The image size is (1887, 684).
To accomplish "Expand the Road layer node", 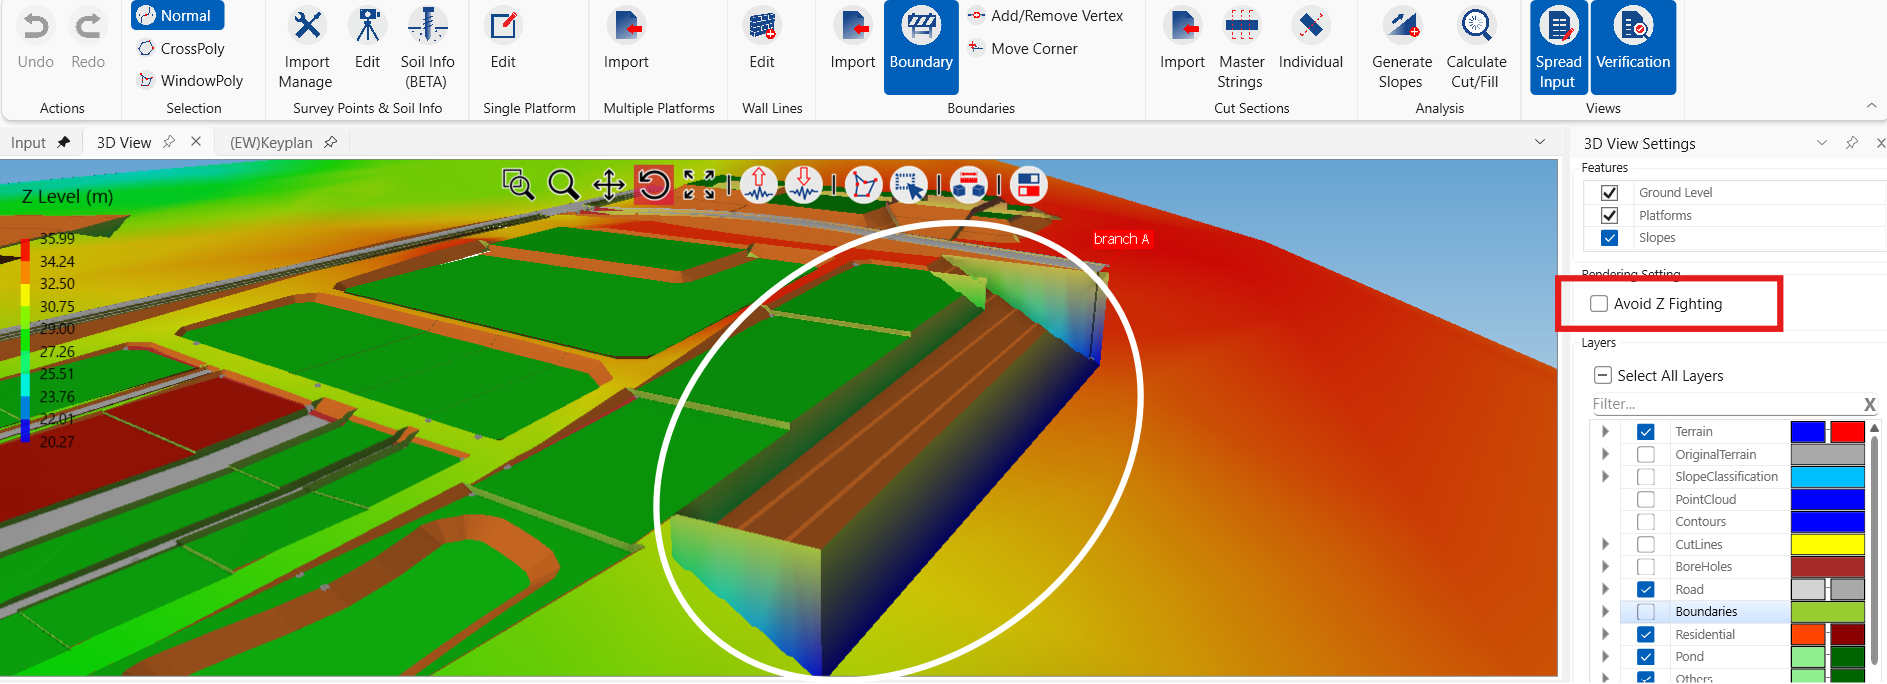I will click(1605, 589).
